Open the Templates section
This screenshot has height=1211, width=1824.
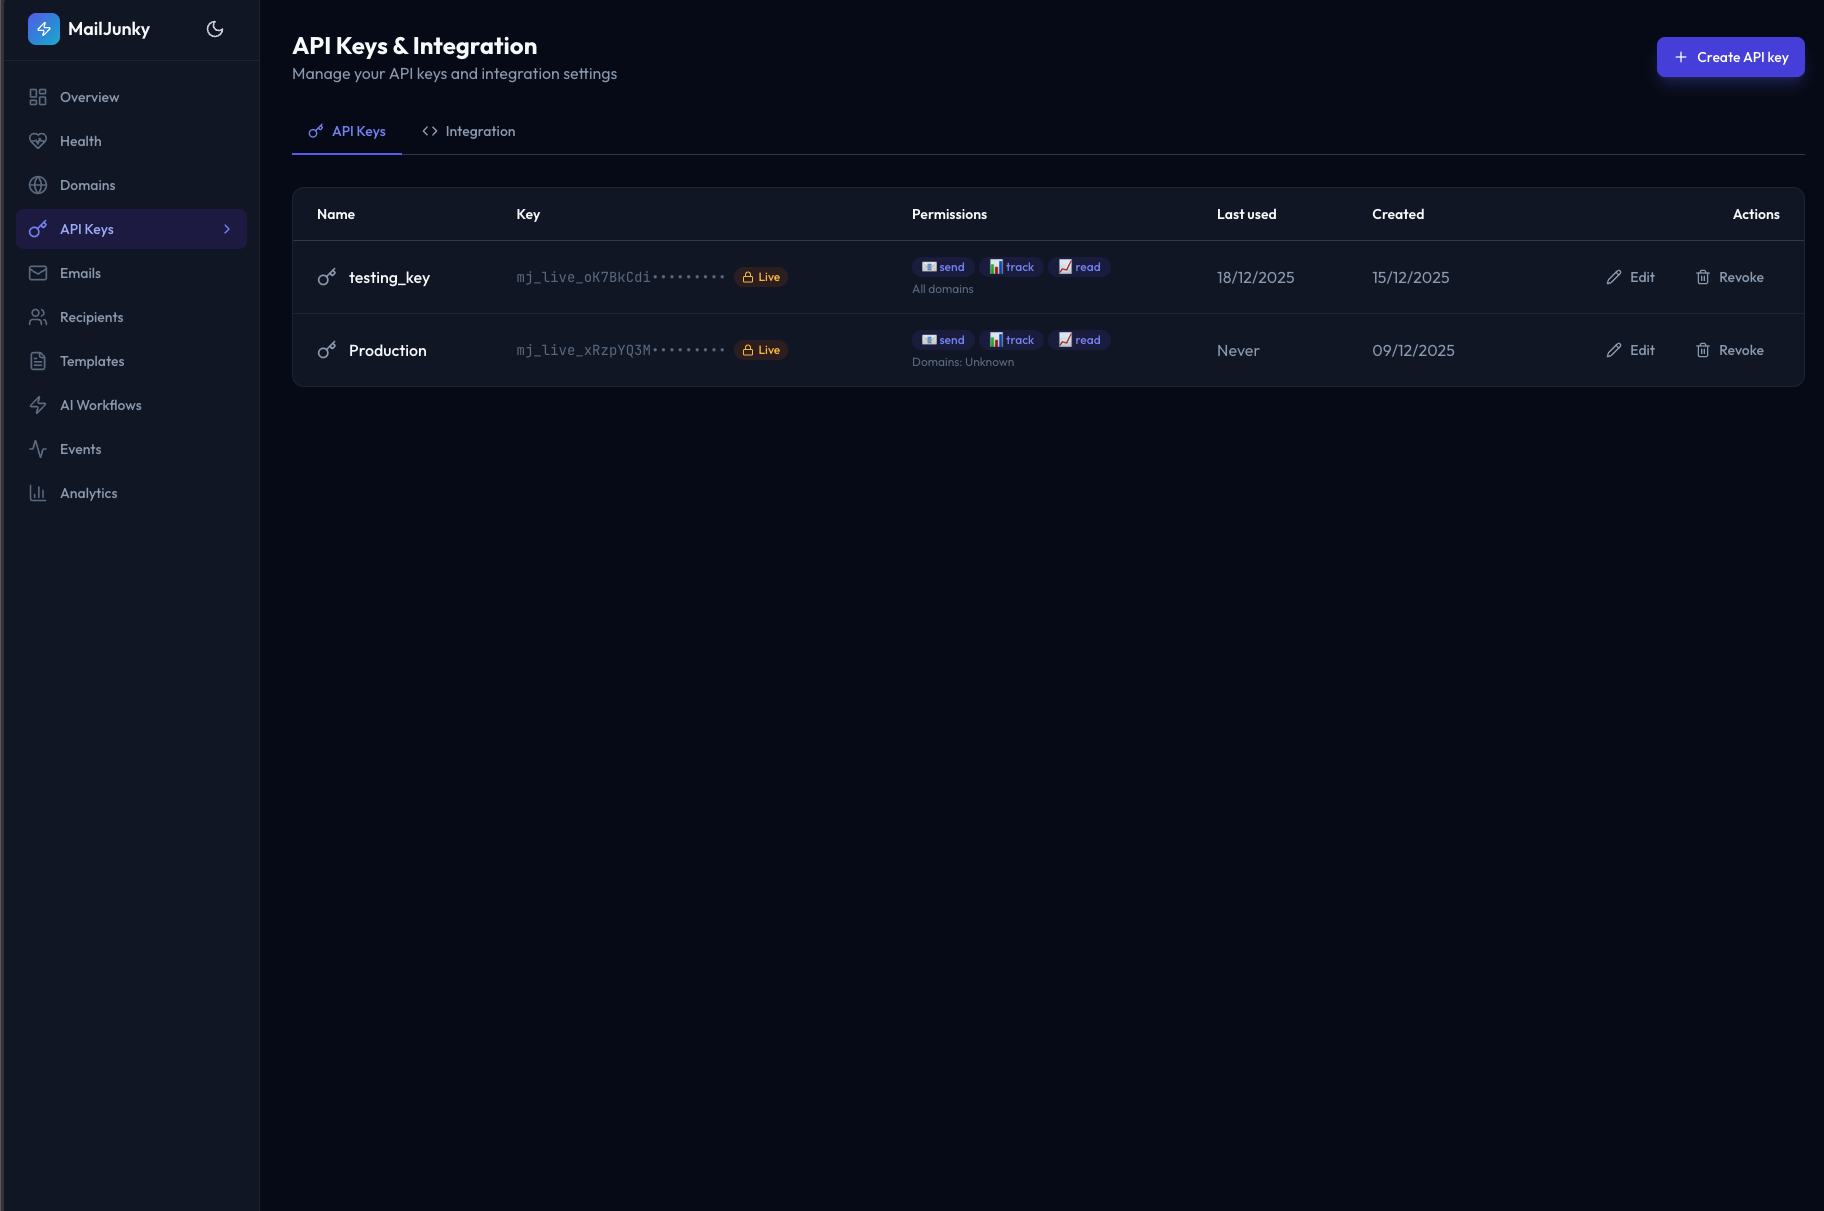92,361
